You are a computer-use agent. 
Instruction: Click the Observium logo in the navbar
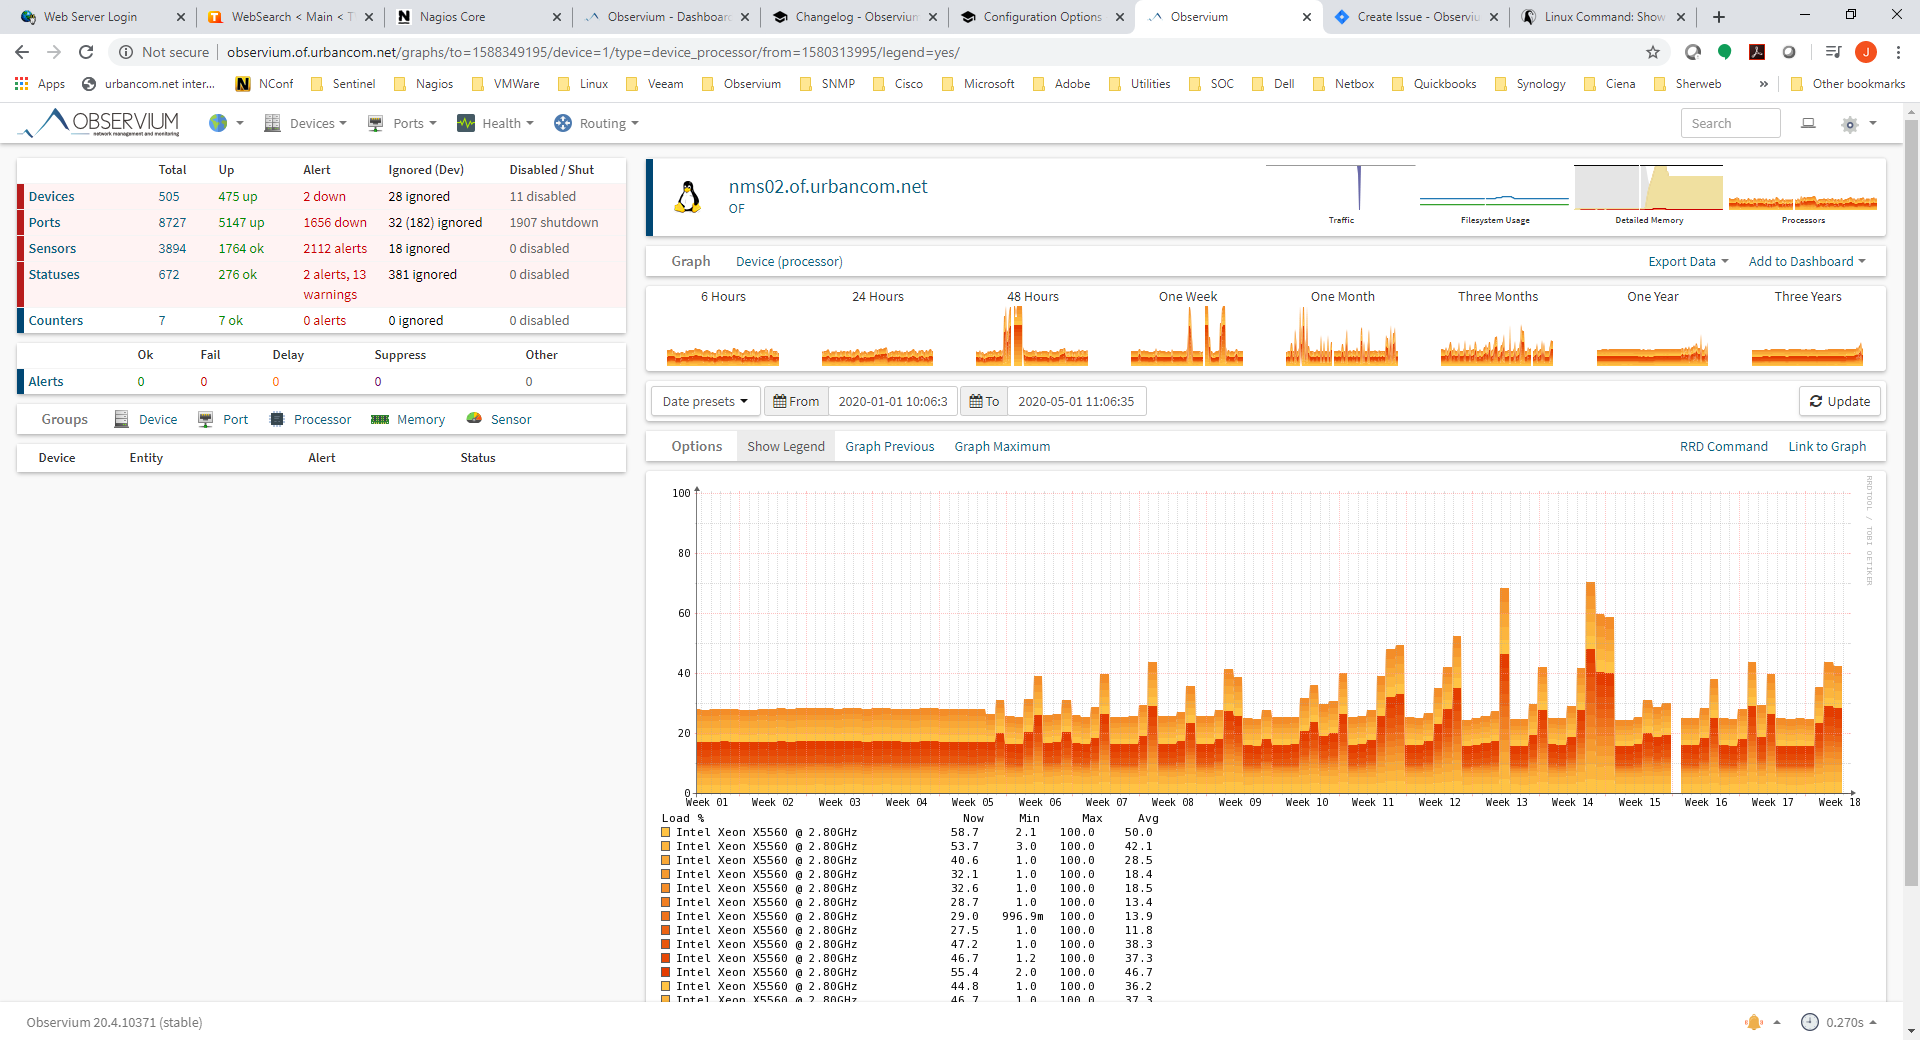tap(99, 123)
